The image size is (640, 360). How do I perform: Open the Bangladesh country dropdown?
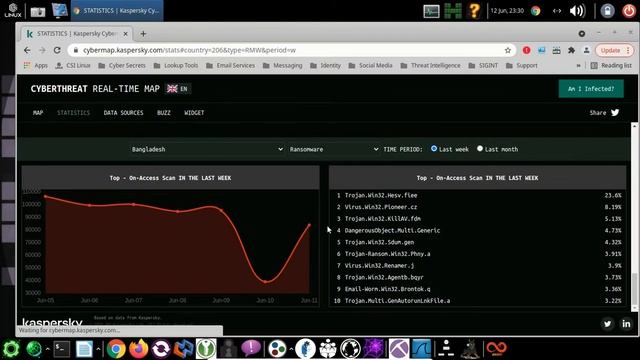207,149
